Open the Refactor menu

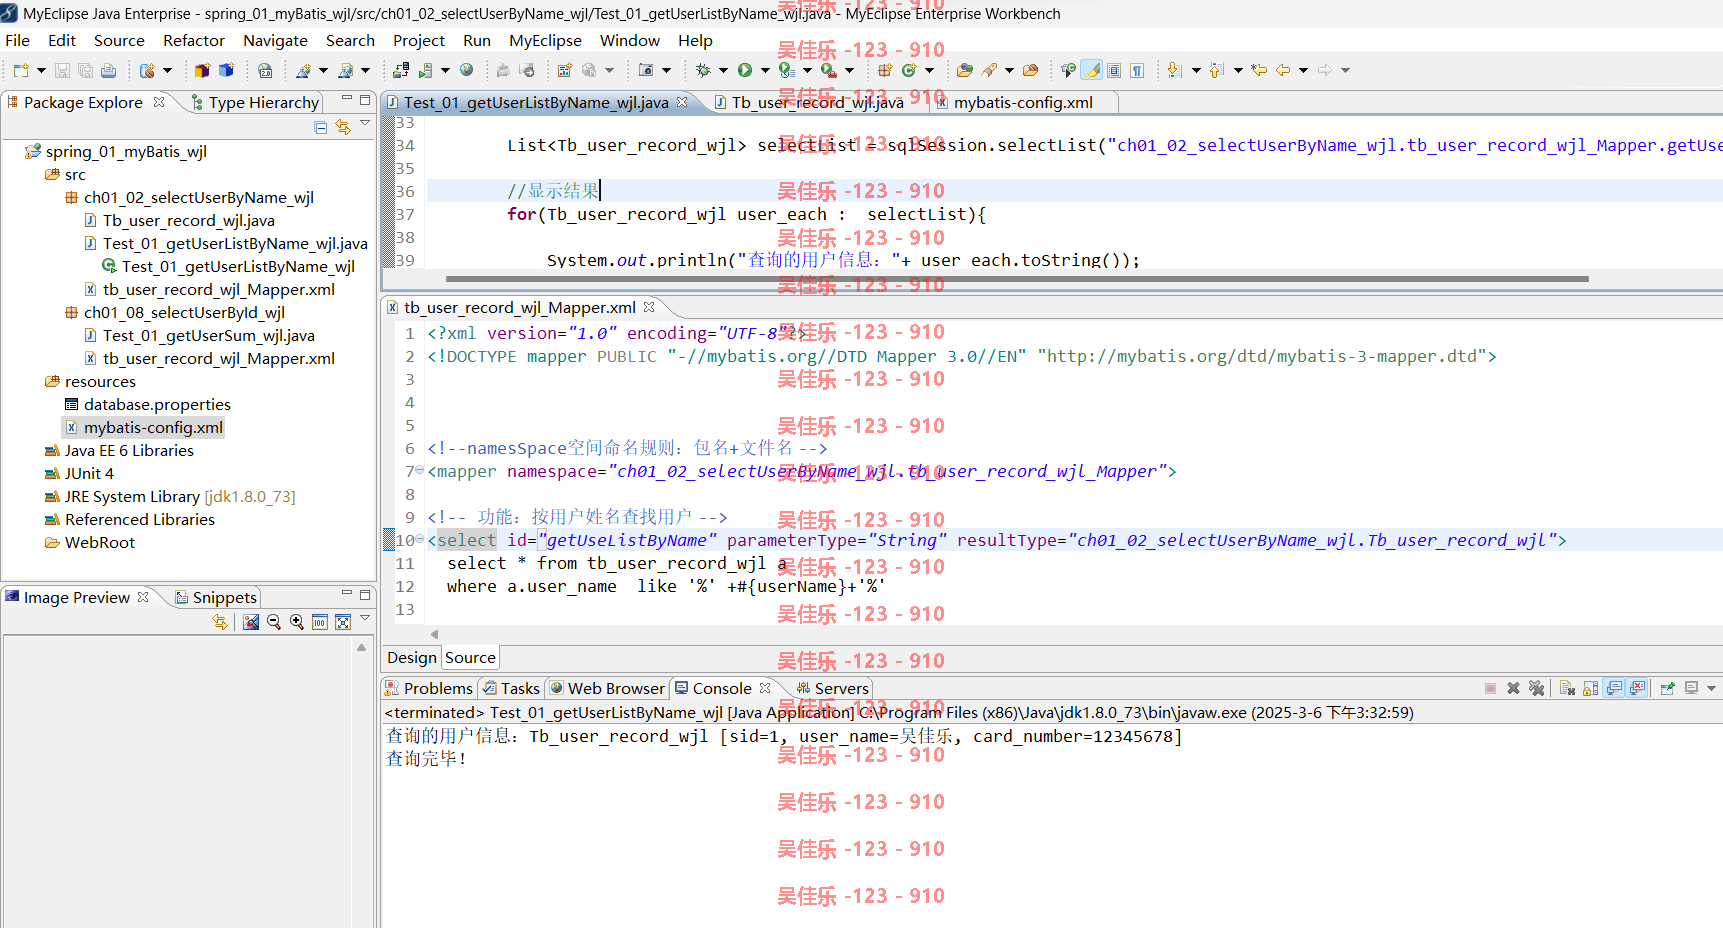[194, 40]
